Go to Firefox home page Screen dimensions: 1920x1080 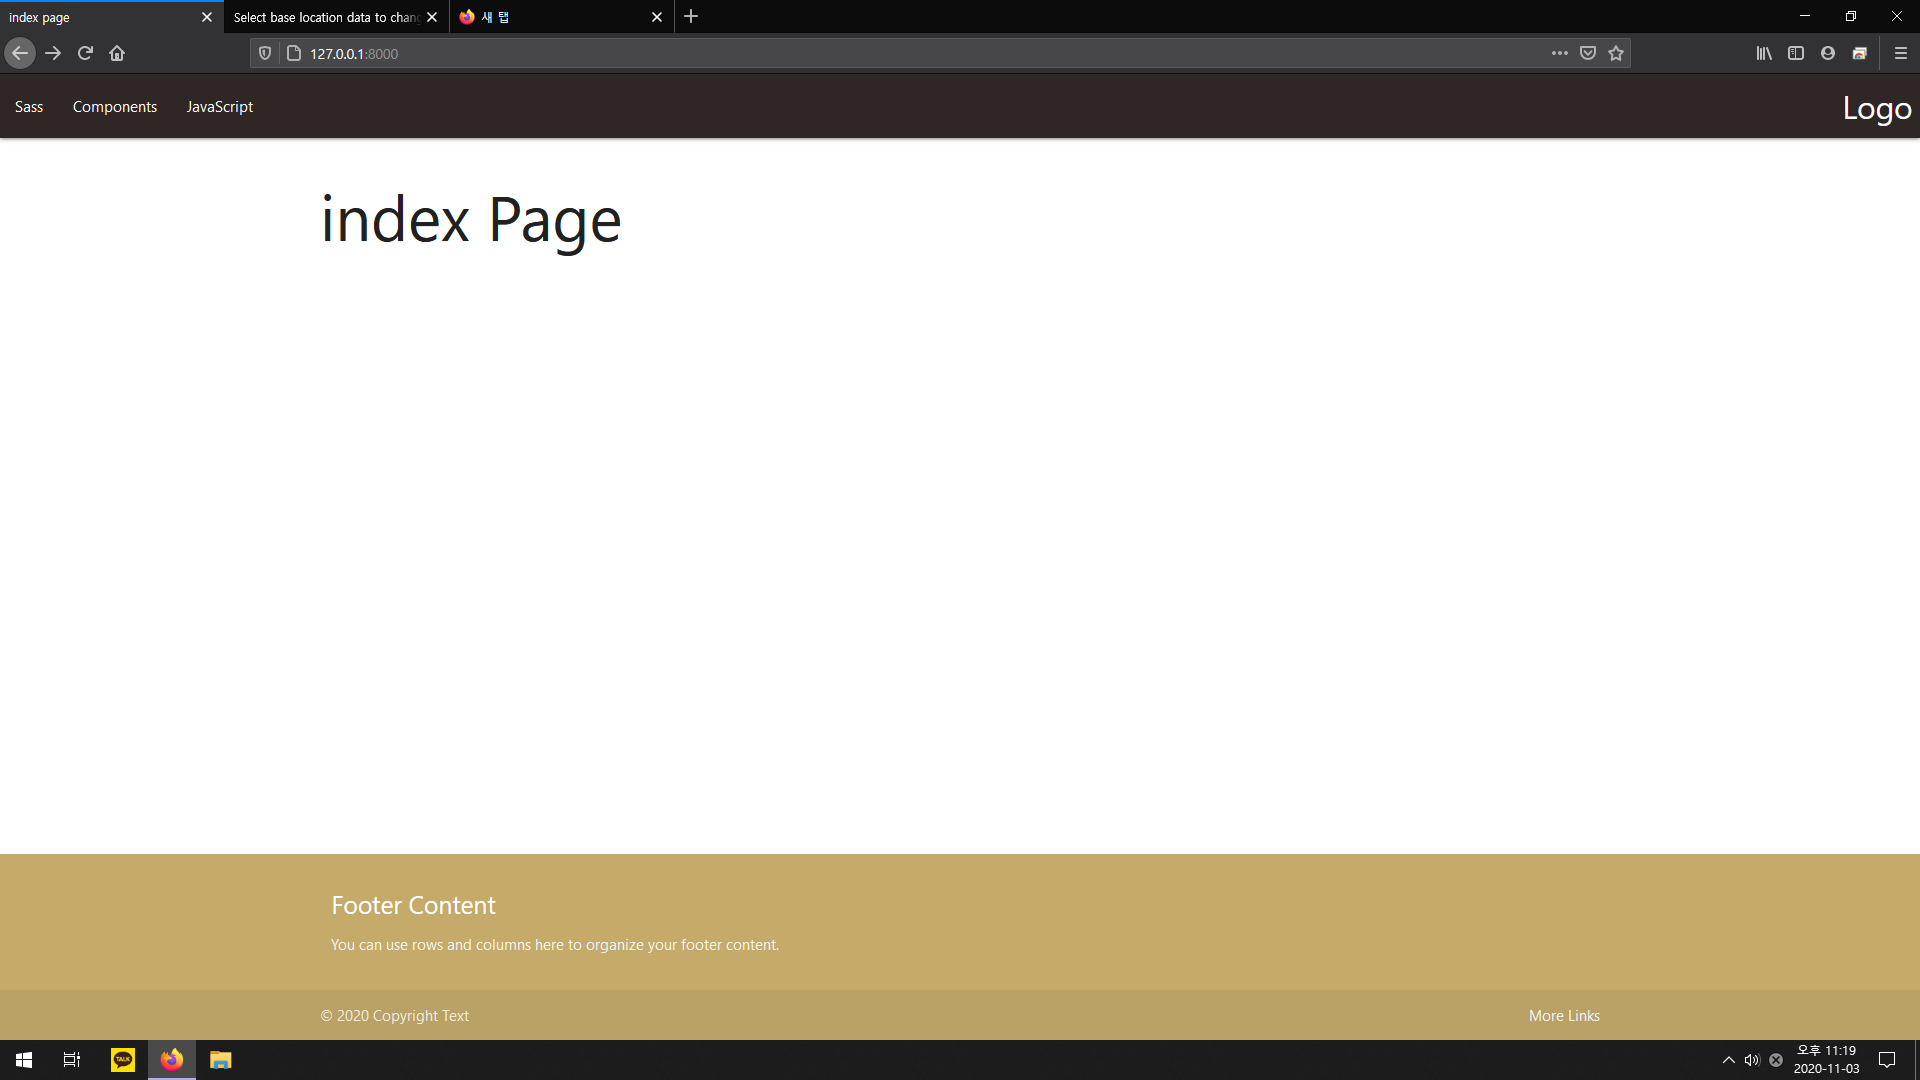click(117, 53)
